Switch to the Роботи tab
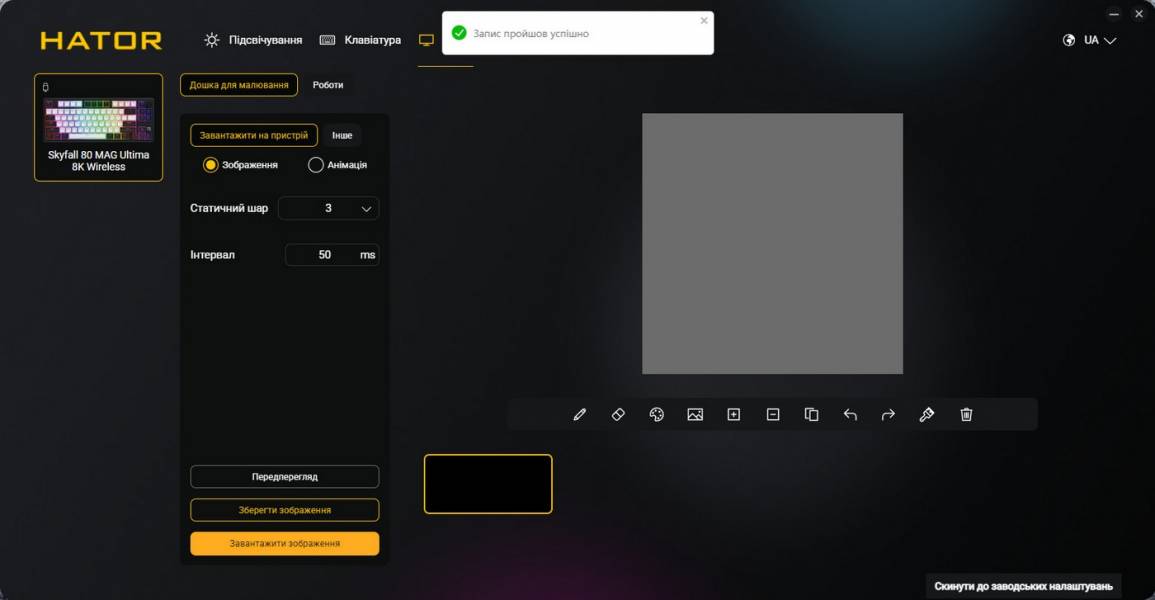 pyautogui.click(x=328, y=85)
